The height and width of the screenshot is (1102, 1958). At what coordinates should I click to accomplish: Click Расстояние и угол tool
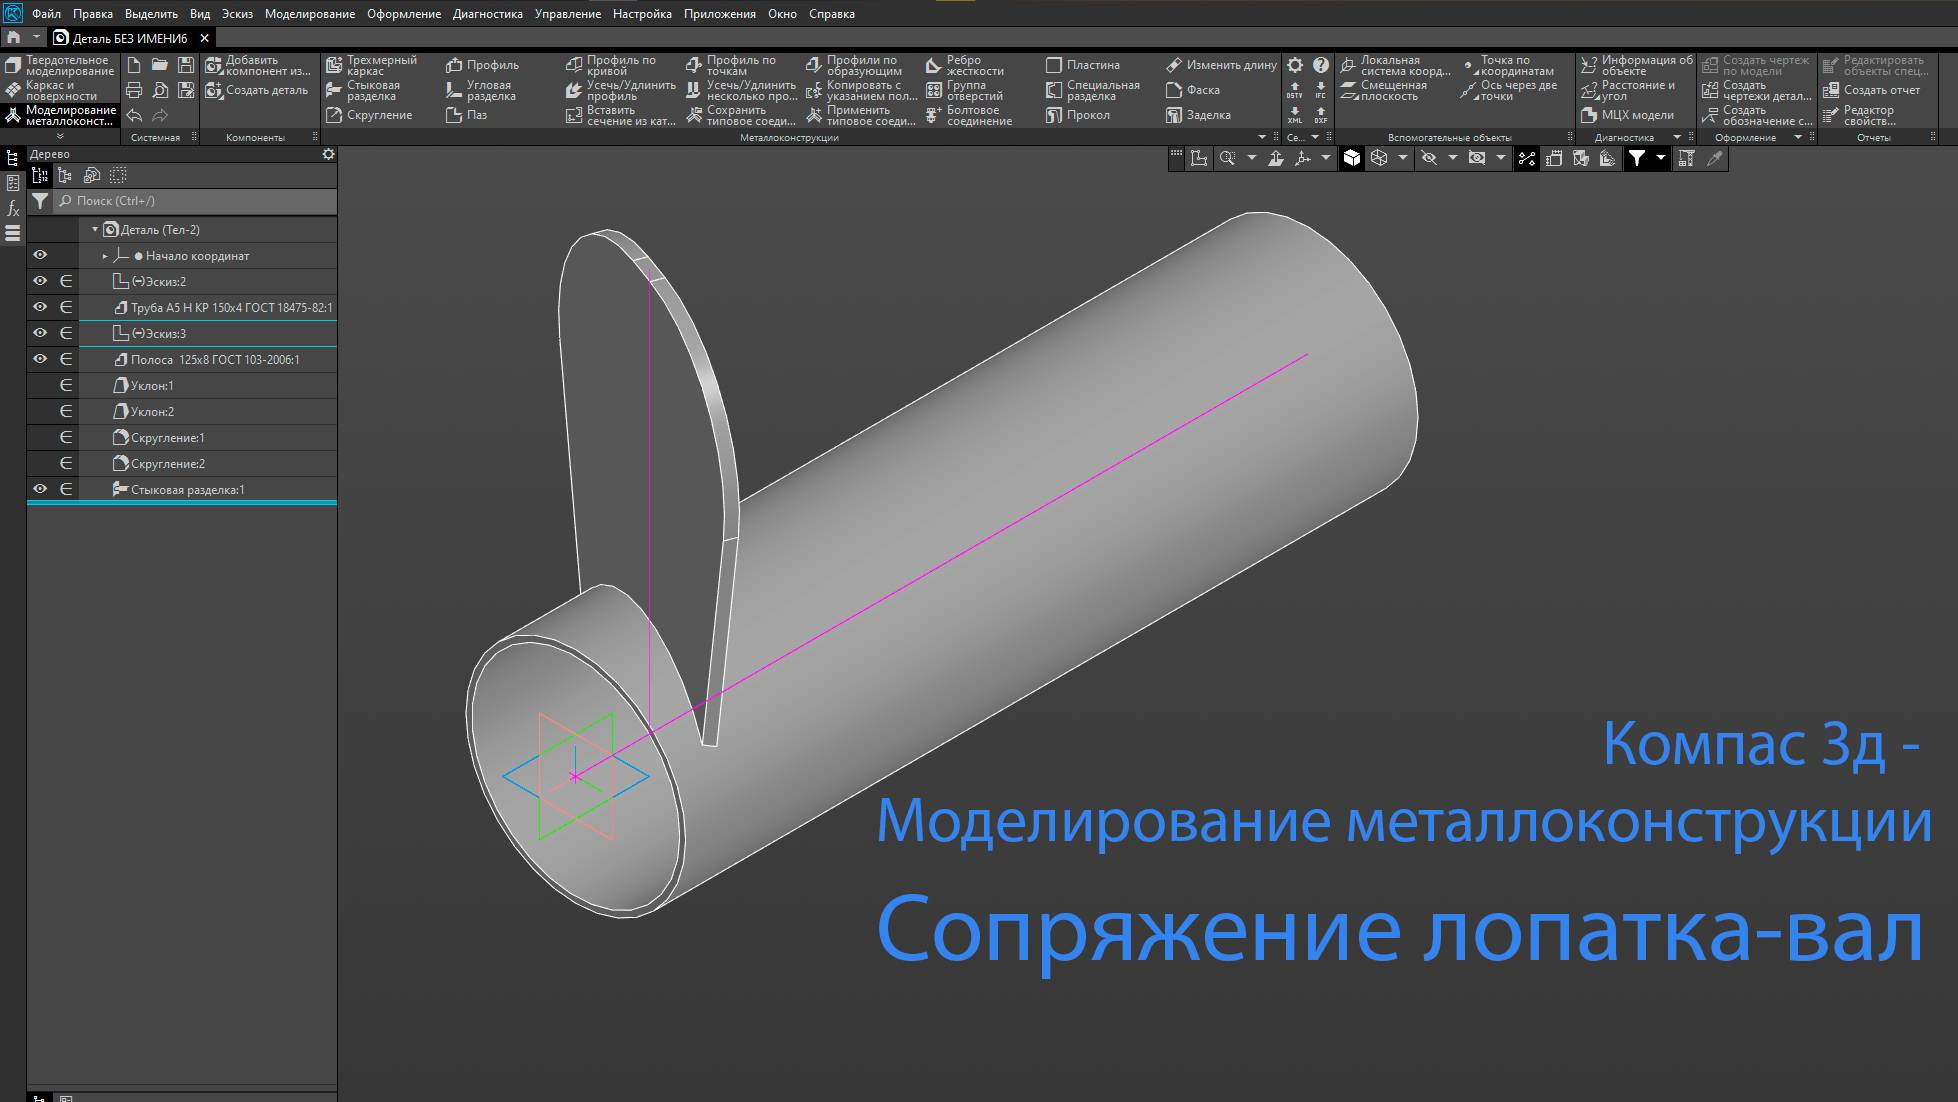(1628, 90)
